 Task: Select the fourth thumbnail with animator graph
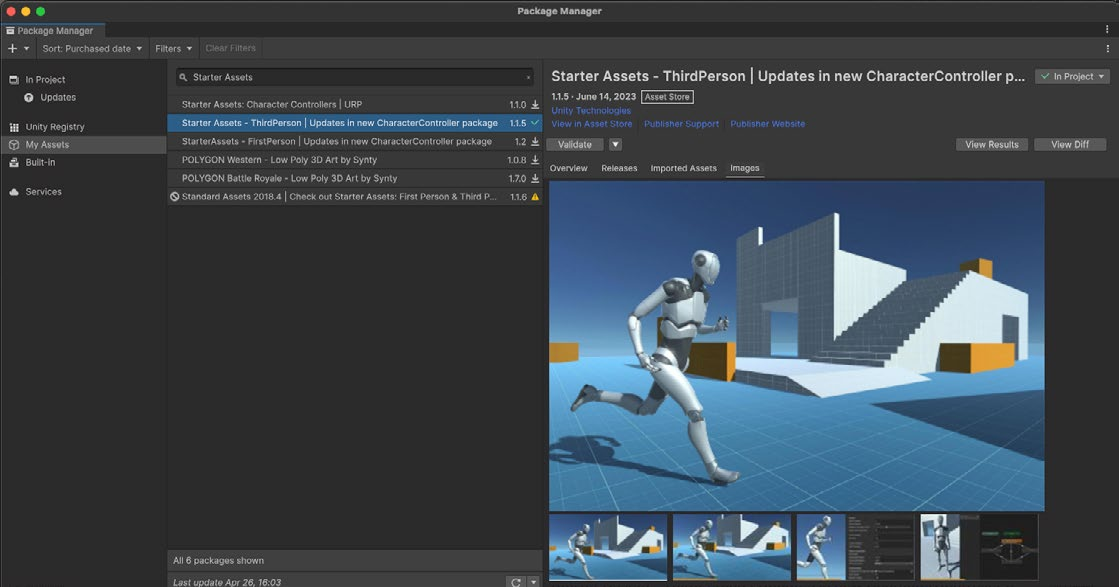[979, 547]
